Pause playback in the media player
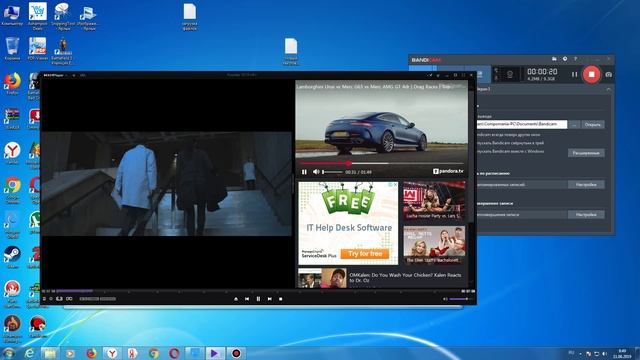The image size is (640, 360). click(x=258, y=299)
